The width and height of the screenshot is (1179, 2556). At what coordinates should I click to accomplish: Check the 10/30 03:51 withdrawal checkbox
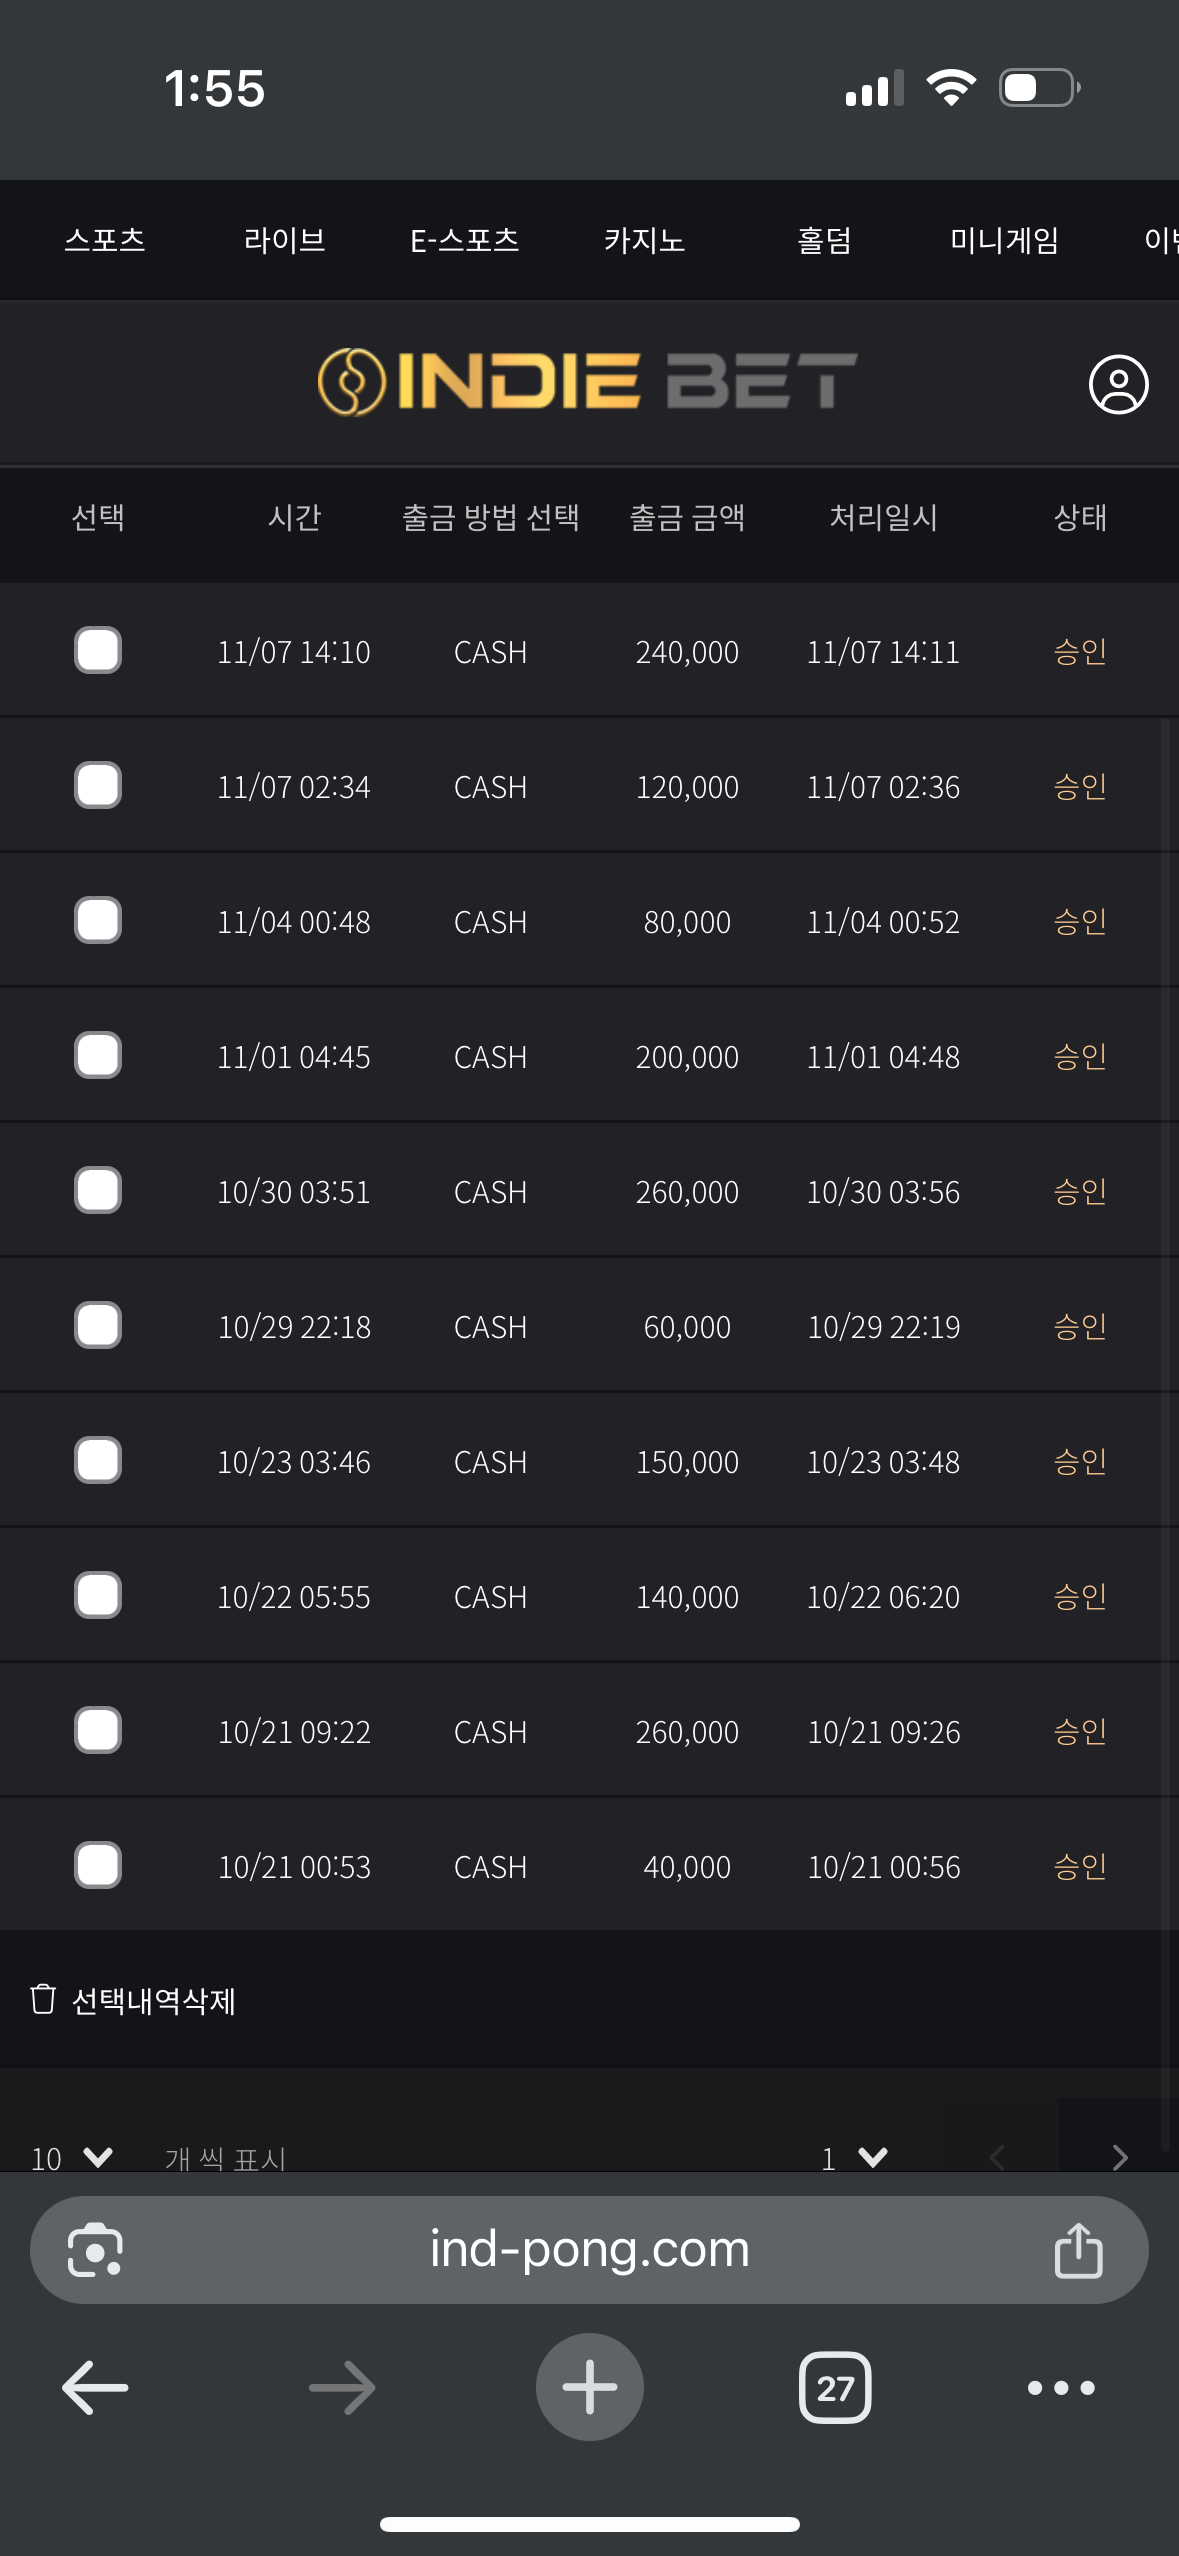98,1191
